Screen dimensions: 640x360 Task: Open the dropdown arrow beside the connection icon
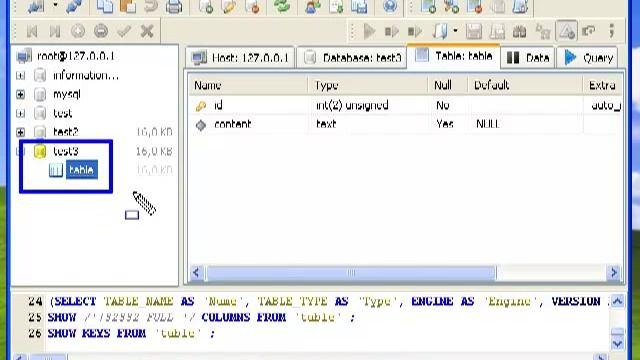click(55, 6)
